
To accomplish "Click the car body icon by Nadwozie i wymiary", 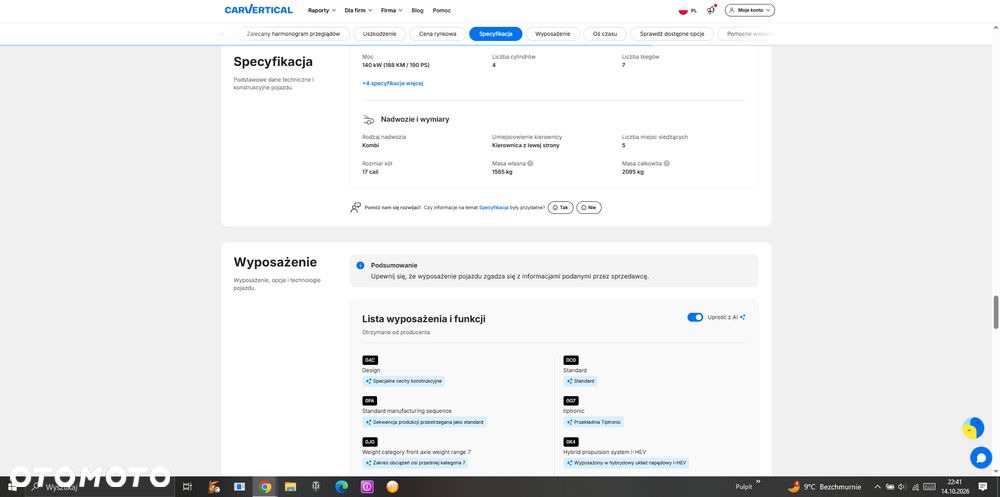I will (369, 119).
